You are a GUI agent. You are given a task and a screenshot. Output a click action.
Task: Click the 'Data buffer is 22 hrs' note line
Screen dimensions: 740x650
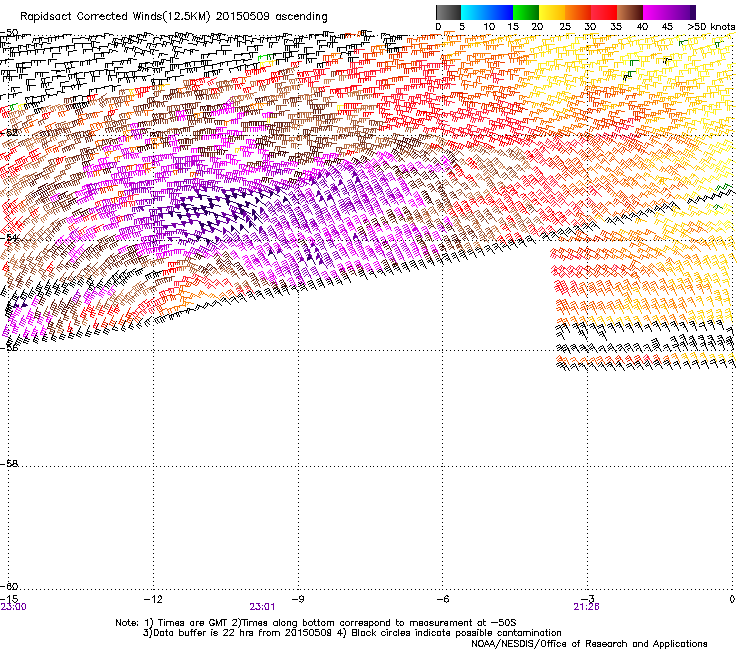(x=352, y=633)
